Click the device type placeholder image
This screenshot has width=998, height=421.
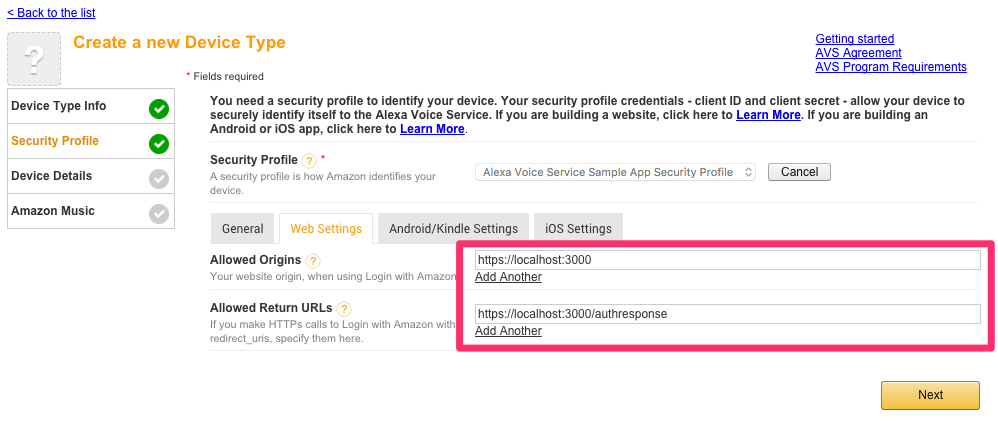(34, 59)
